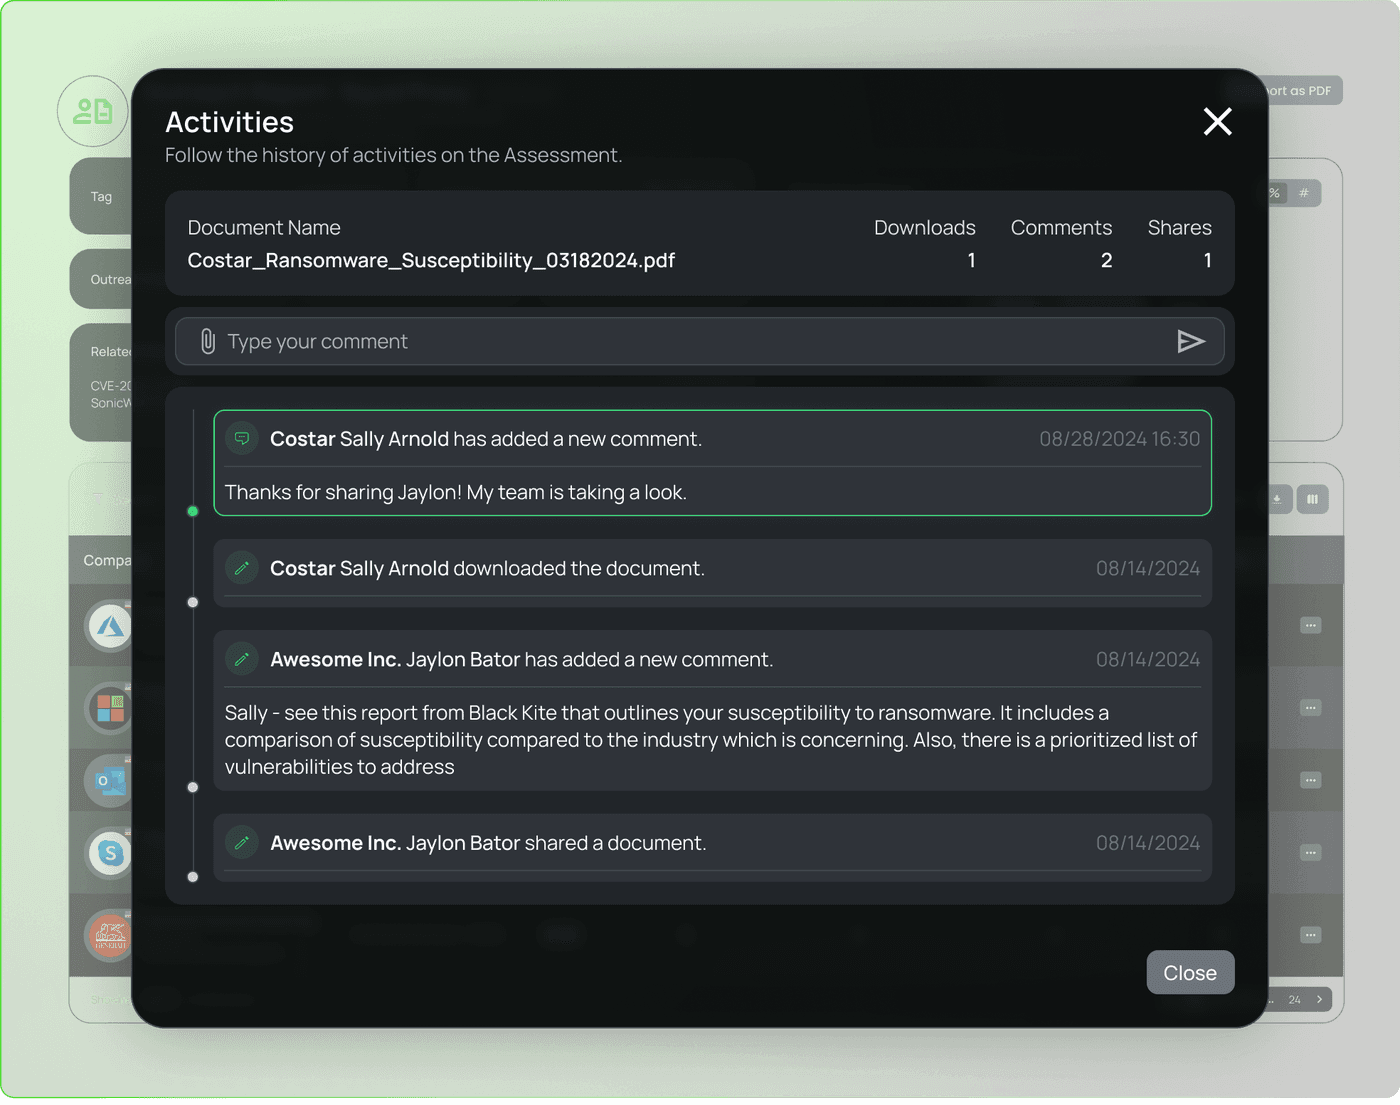Click the comment icon on Sally's new comment
The width and height of the screenshot is (1400, 1105).
(x=241, y=439)
